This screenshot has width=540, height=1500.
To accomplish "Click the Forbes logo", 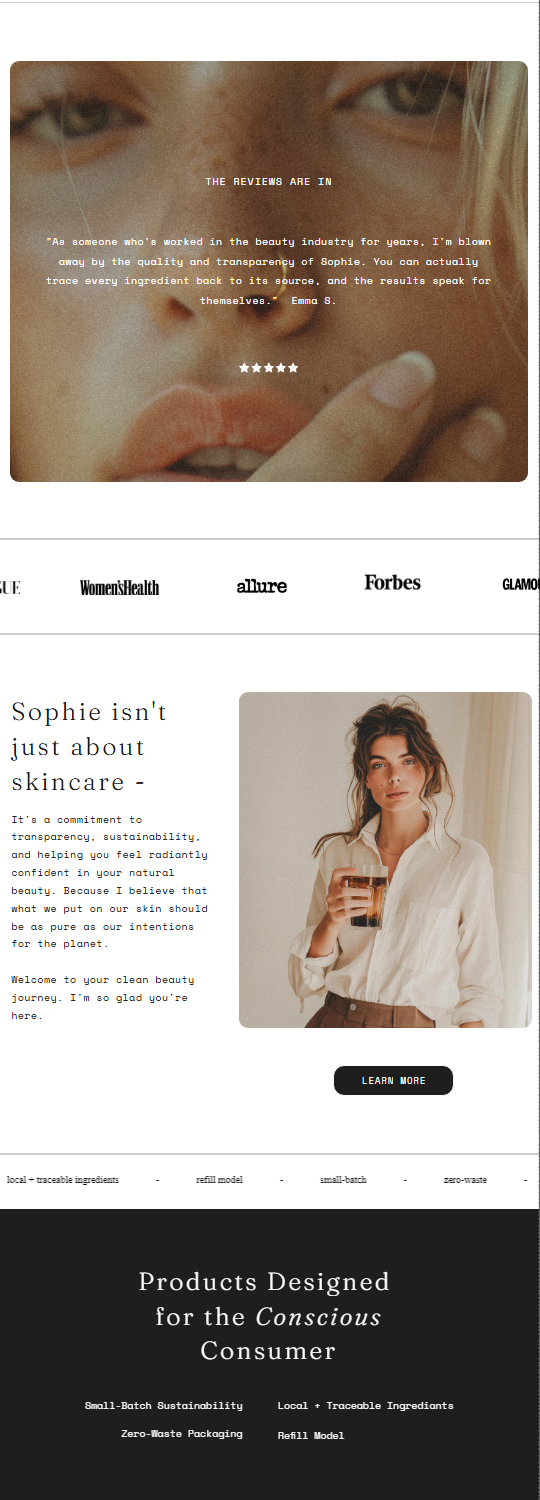I will pyautogui.click(x=392, y=583).
